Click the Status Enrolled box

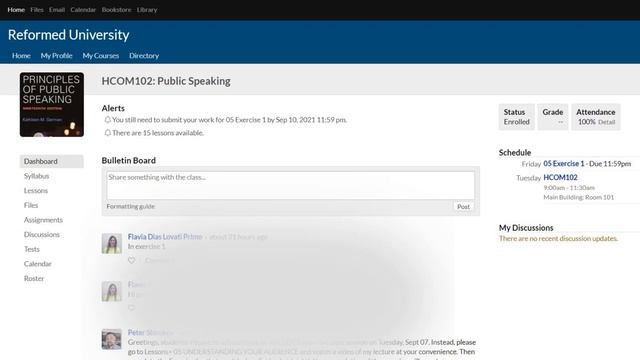click(x=516, y=117)
